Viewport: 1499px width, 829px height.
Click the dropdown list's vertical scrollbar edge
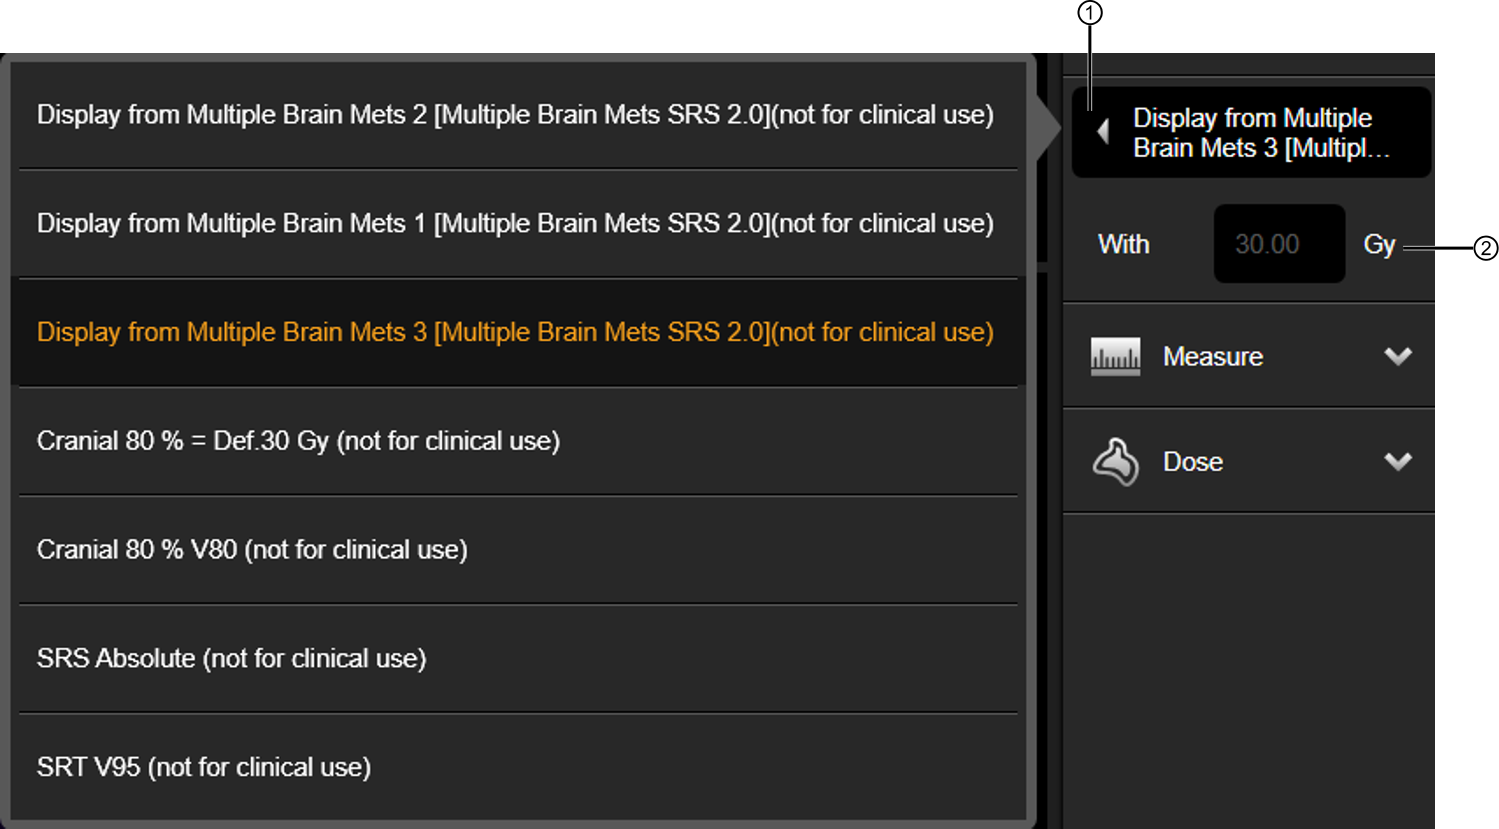(x=1030, y=440)
